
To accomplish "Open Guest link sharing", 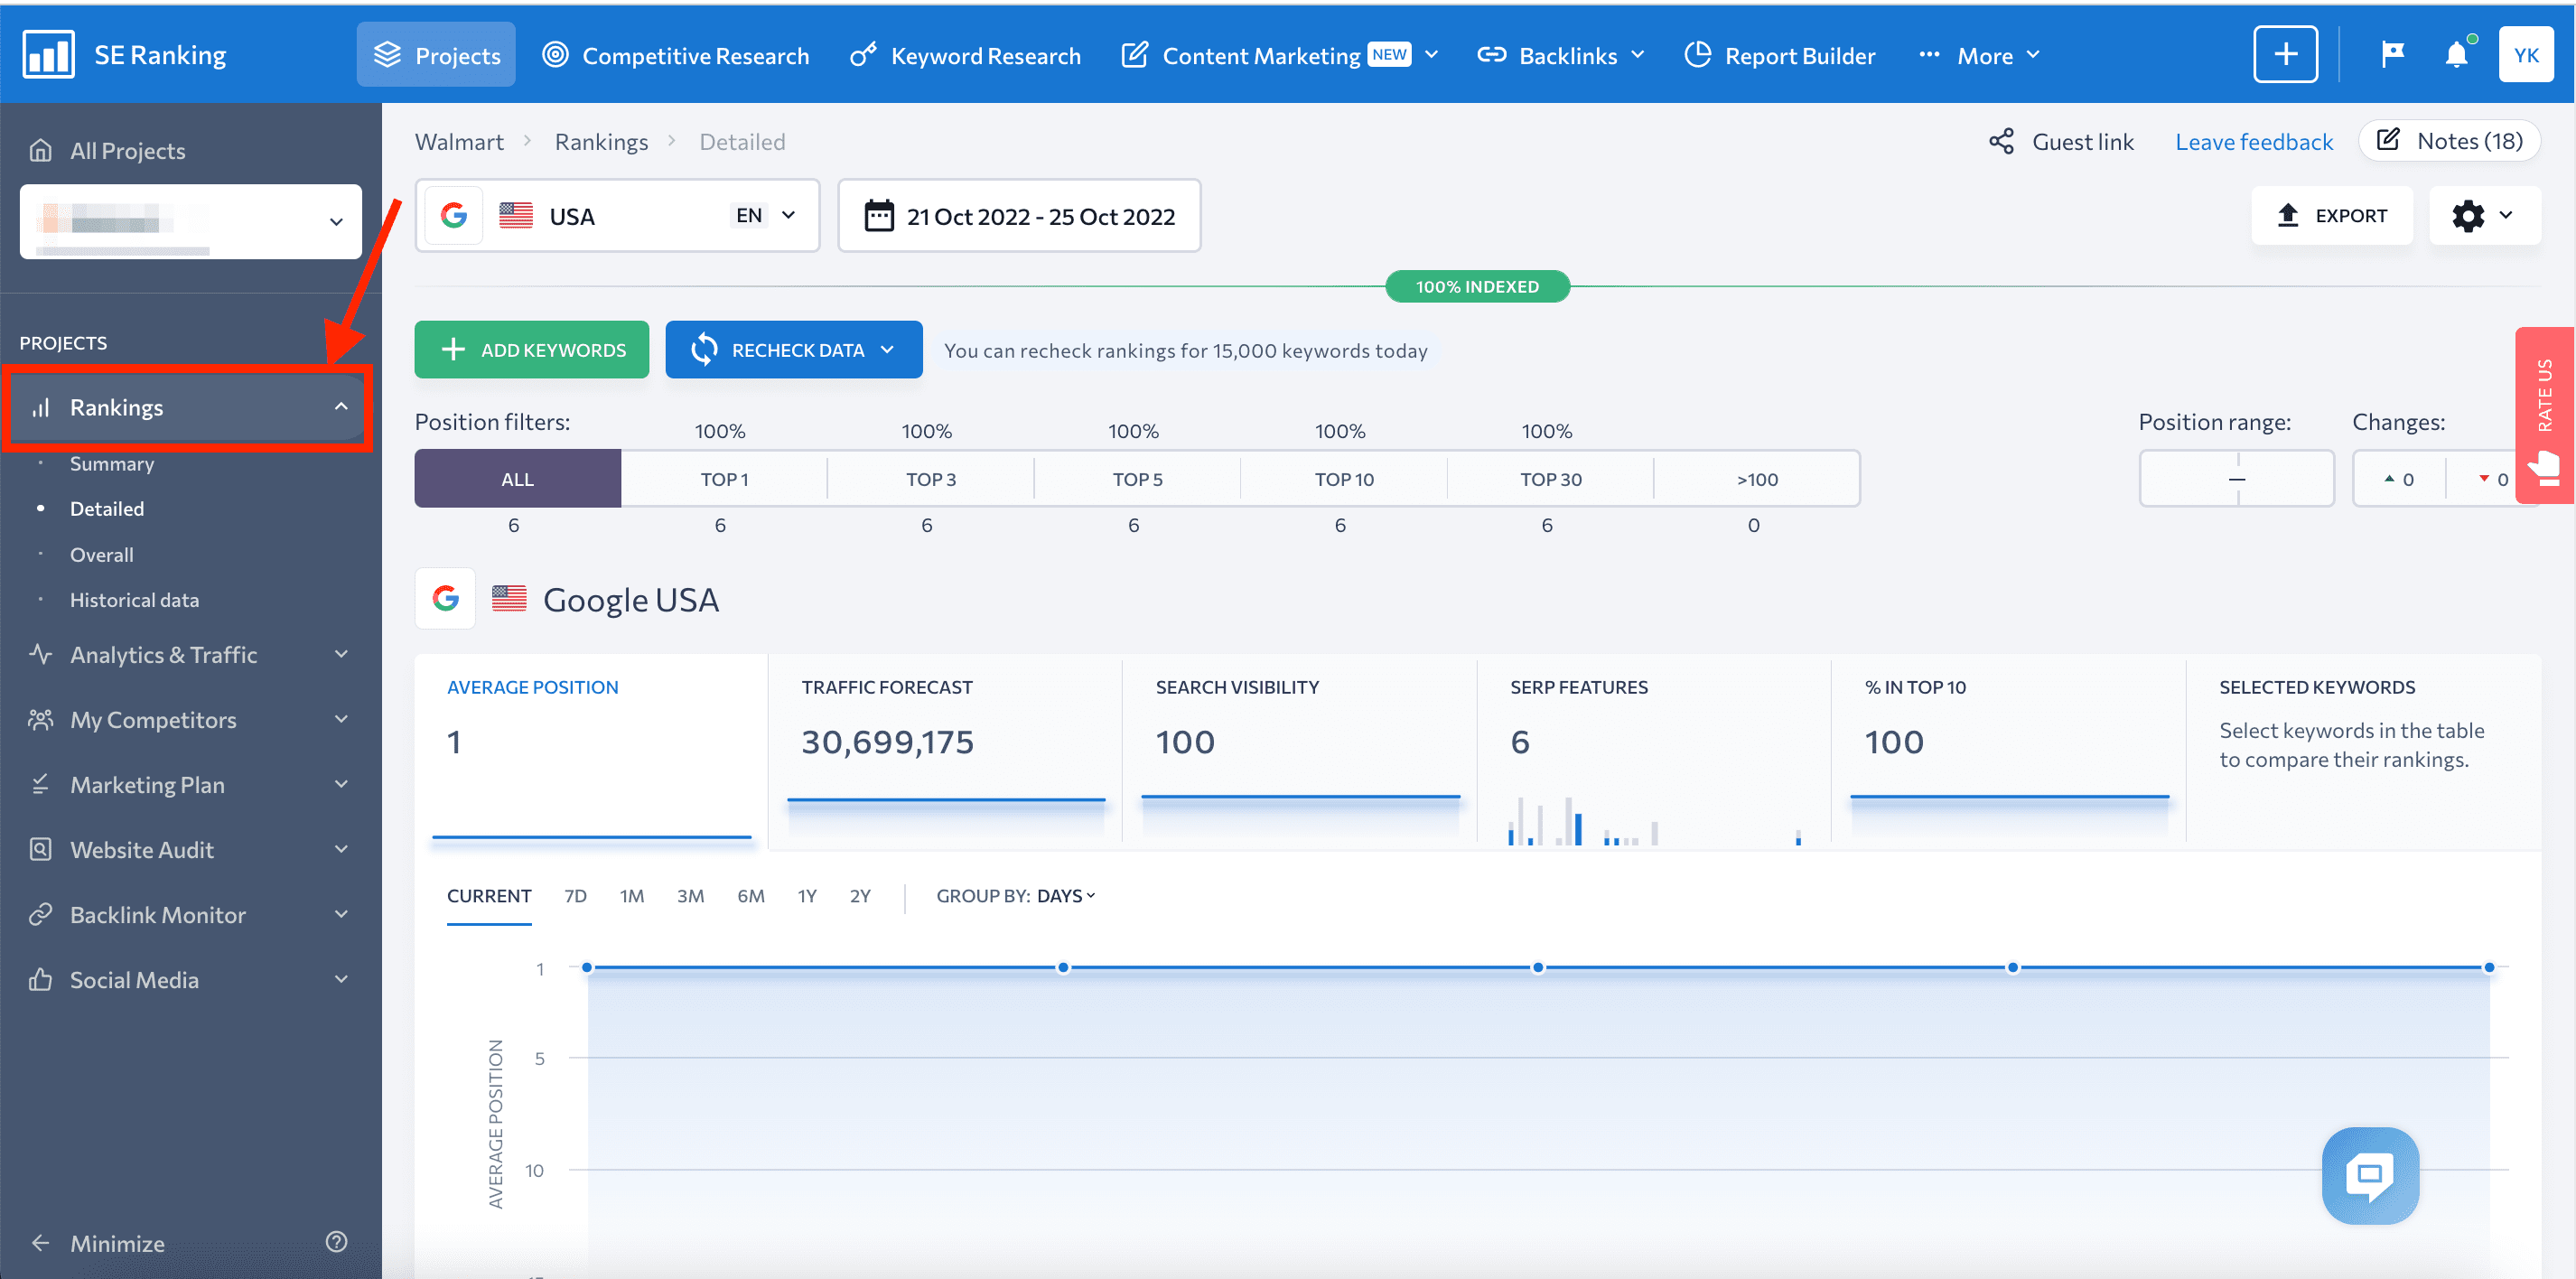I will click(x=2061, y=142).
